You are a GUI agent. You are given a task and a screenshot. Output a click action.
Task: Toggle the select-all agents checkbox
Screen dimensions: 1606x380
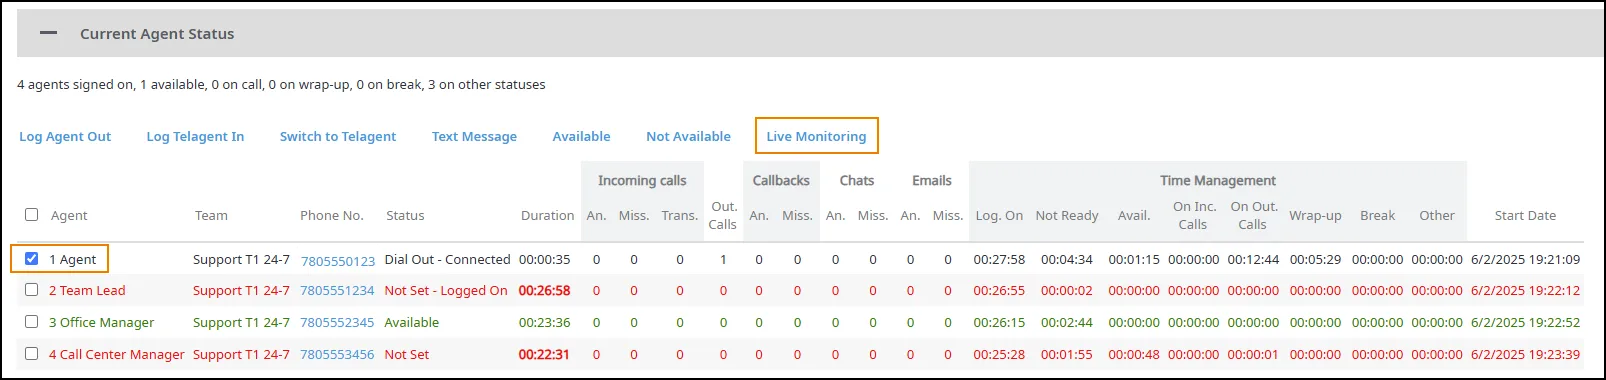(31, 214)
